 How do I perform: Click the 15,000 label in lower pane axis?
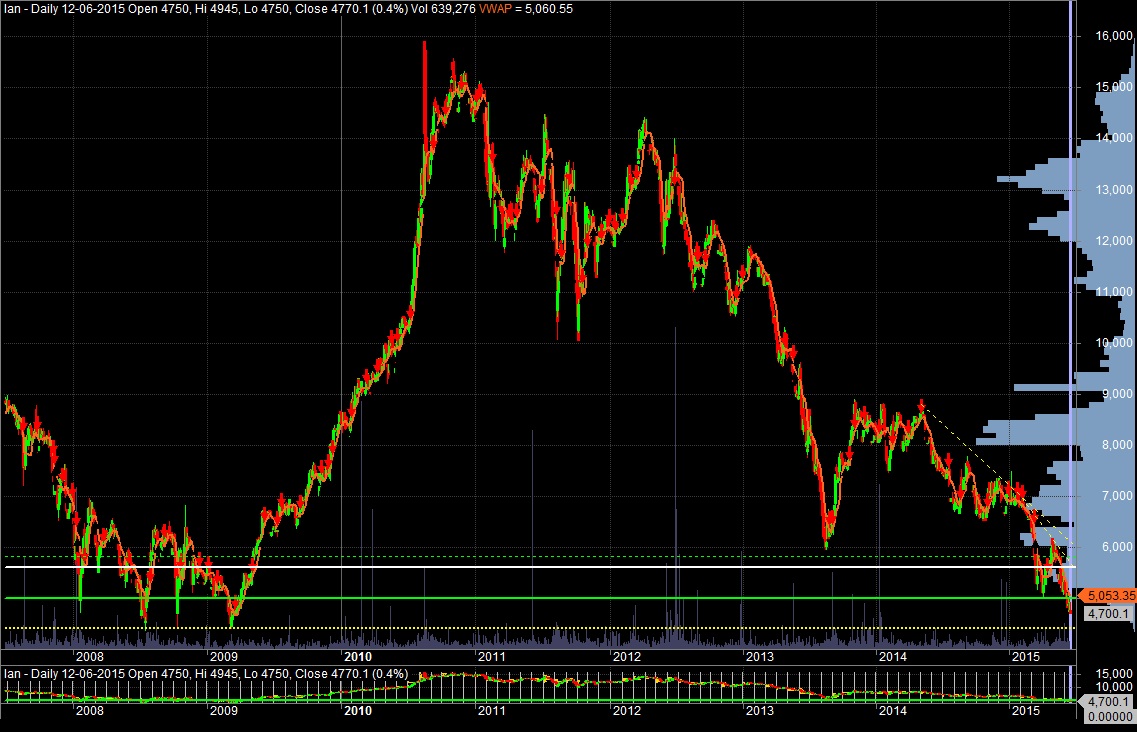tap(1112, 673)
